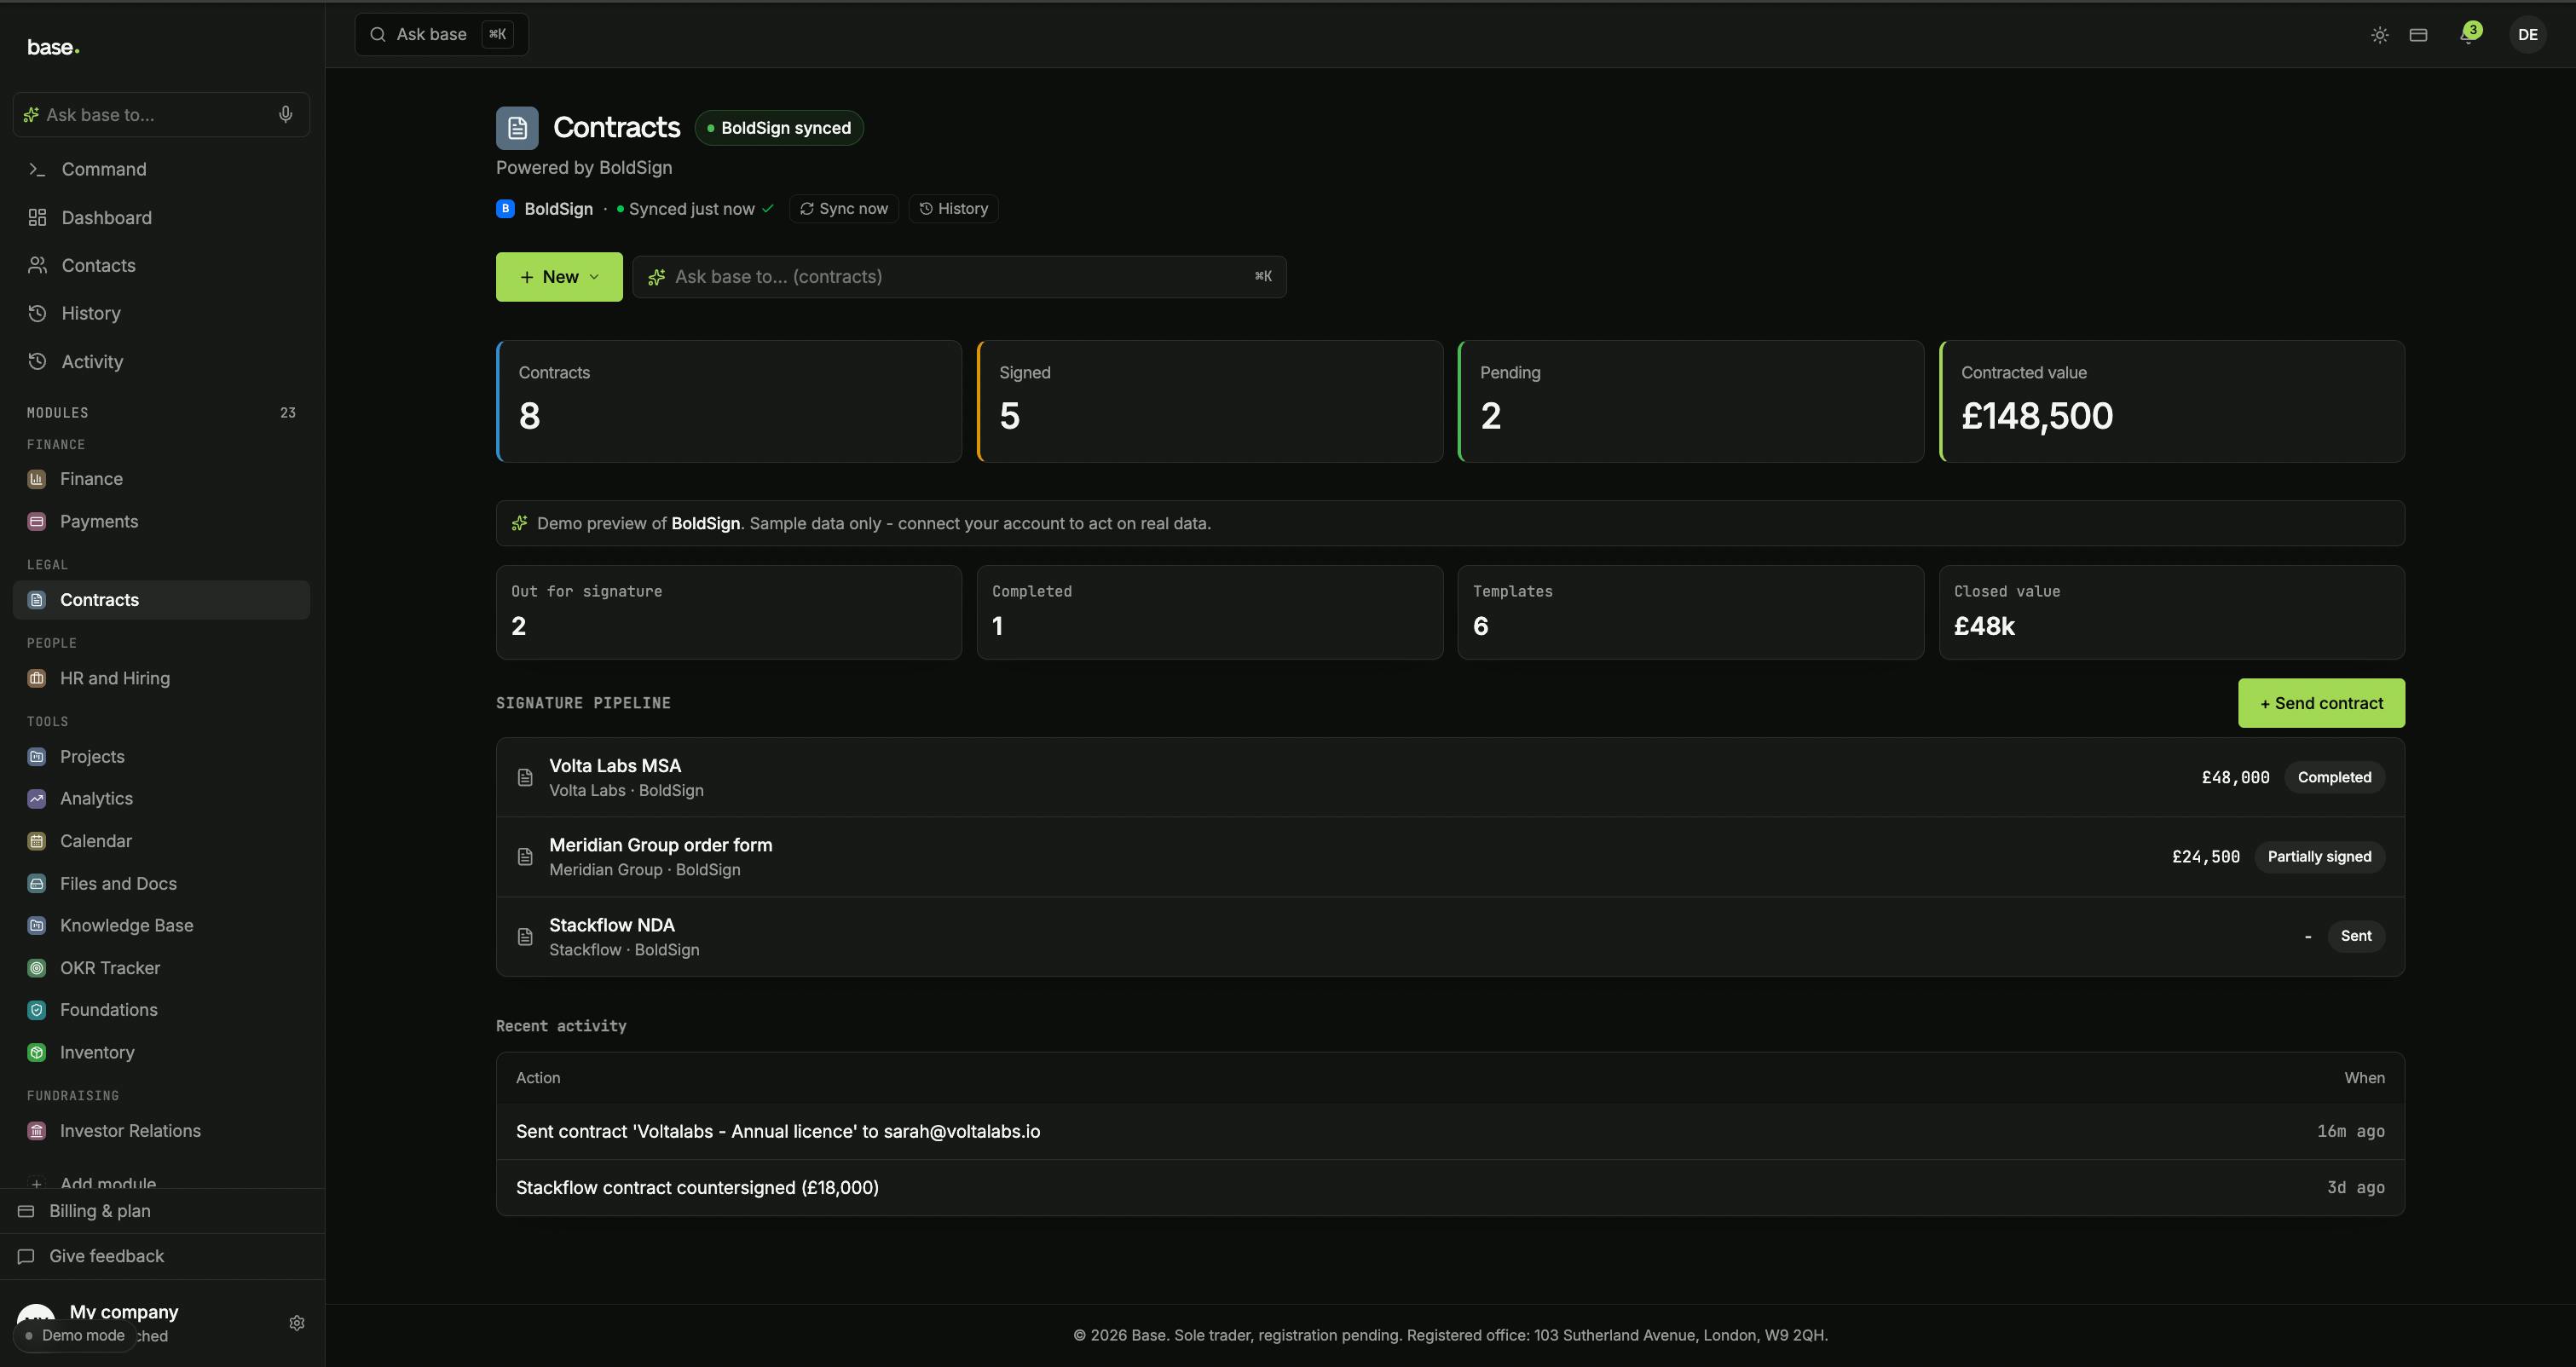Click the 'Stackflow contract countersigned' activity row
2576x1367 pixels.
coord(1450,1188)
